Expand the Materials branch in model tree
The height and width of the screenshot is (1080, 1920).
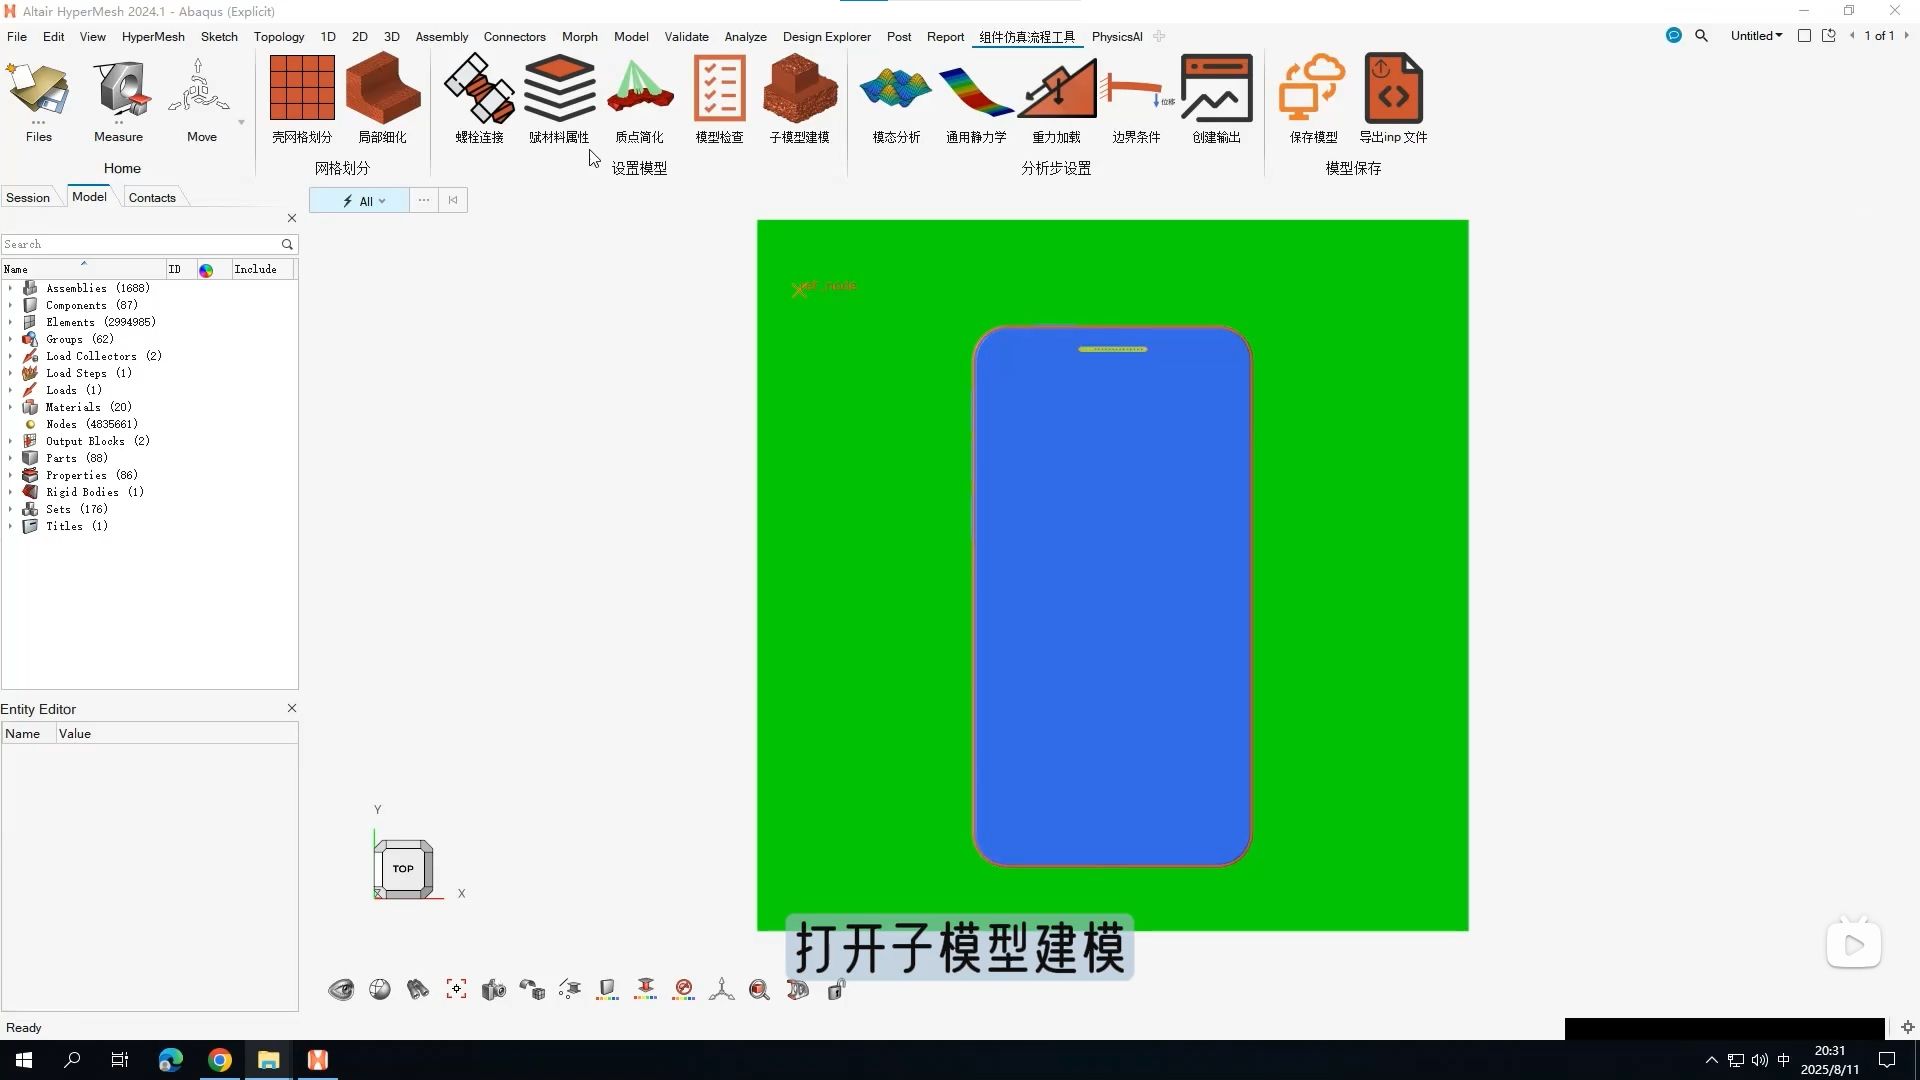click(10, 407)
